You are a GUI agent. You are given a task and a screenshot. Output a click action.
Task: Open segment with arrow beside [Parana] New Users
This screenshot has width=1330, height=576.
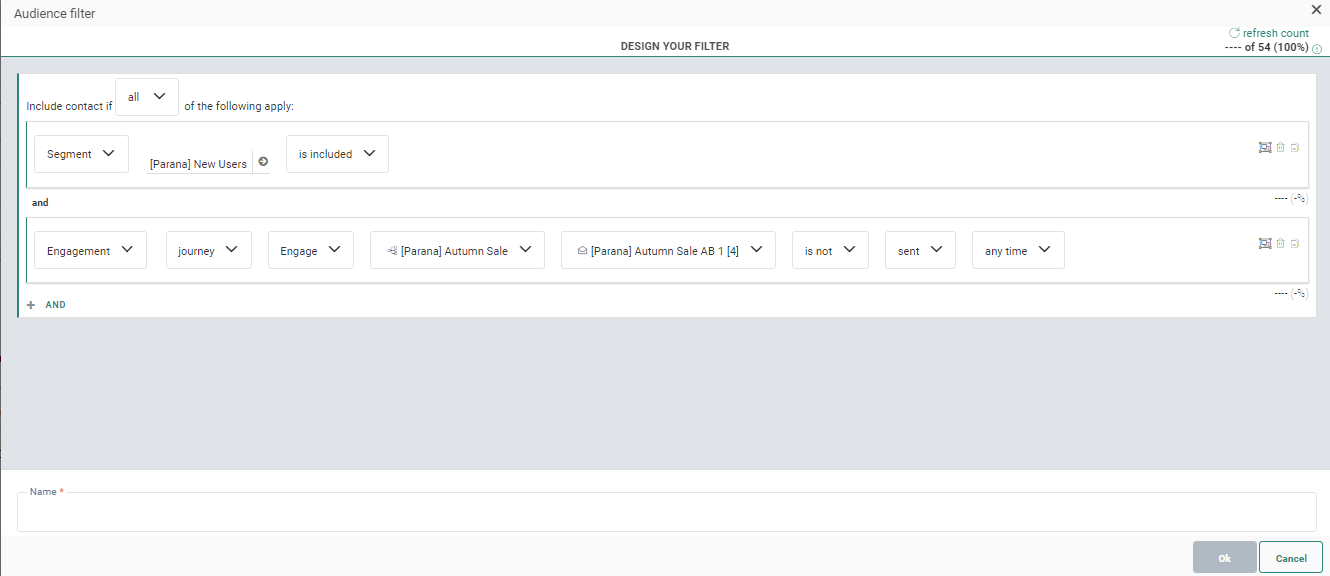pyautogui.click(x=263, y=162)
